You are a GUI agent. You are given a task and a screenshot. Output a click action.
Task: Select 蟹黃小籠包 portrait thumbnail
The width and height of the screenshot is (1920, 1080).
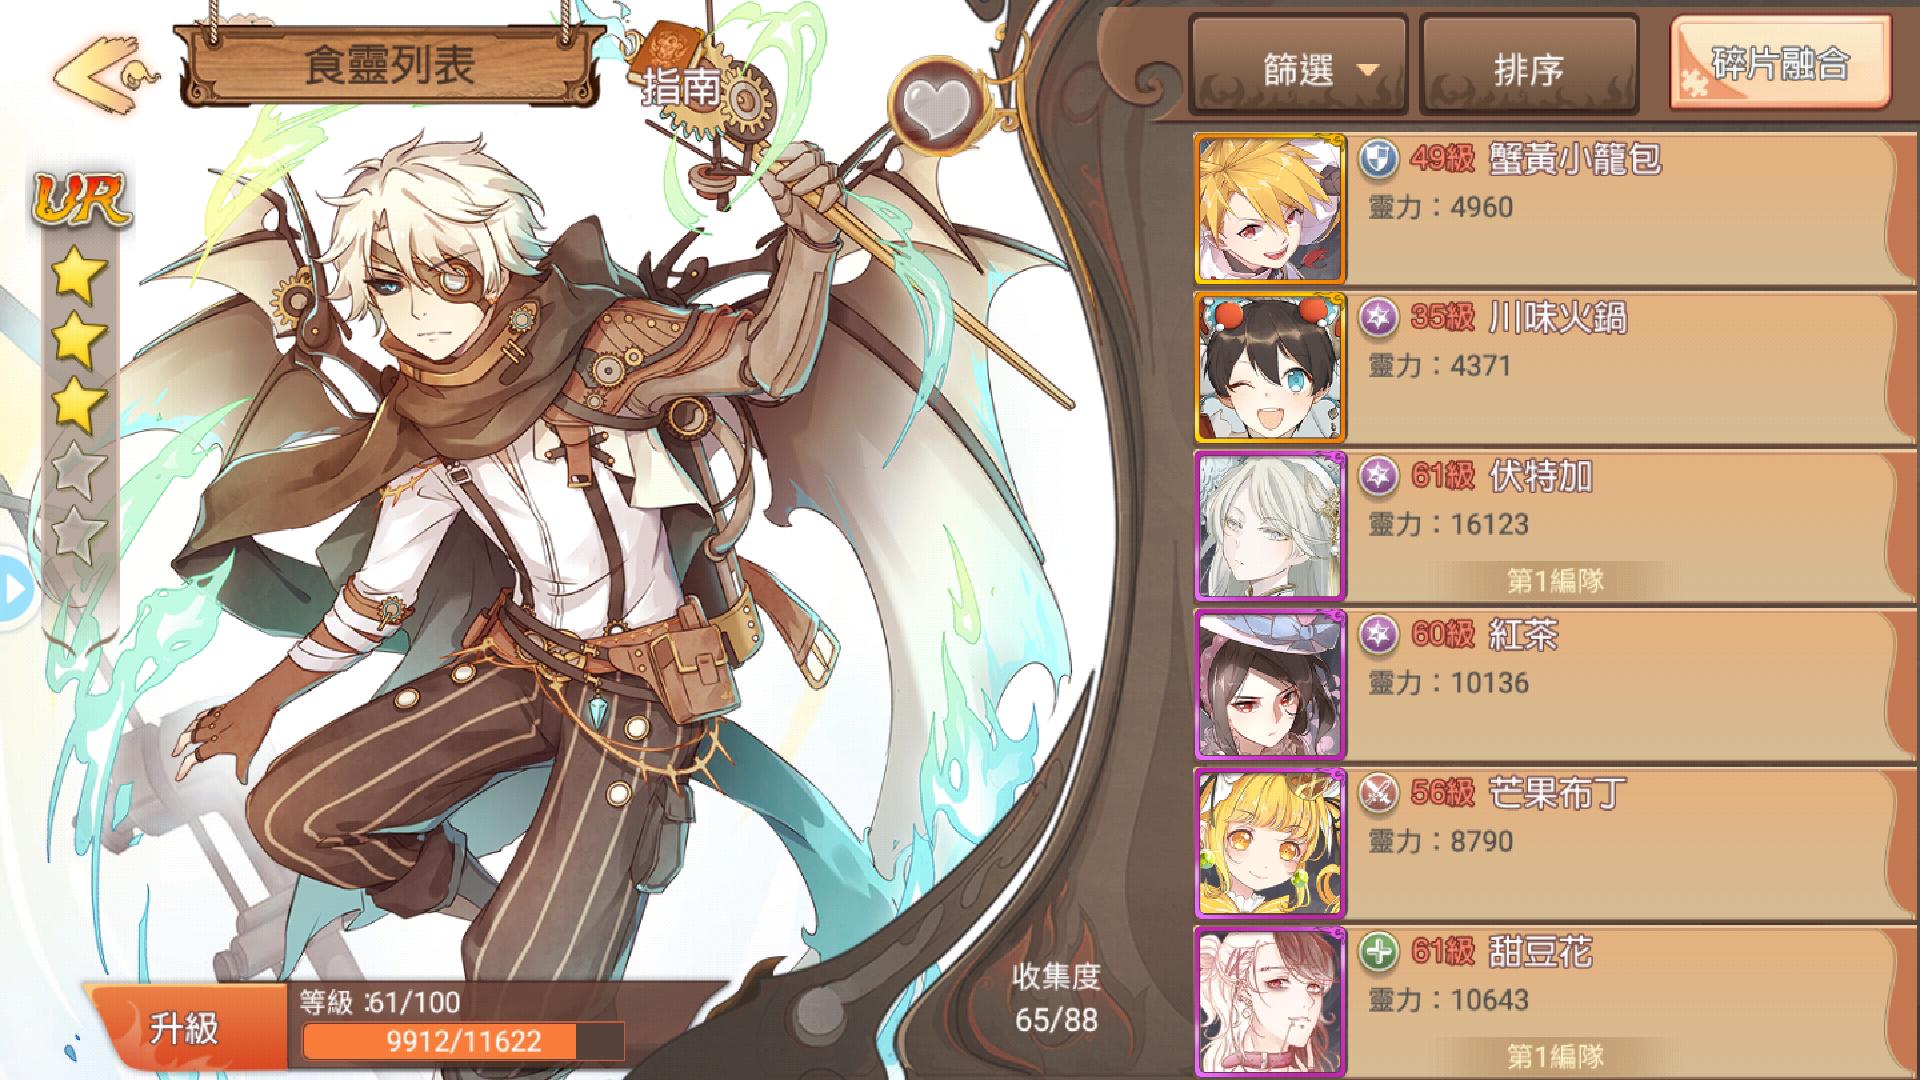pyautogui.click(x=1270, y=209)
